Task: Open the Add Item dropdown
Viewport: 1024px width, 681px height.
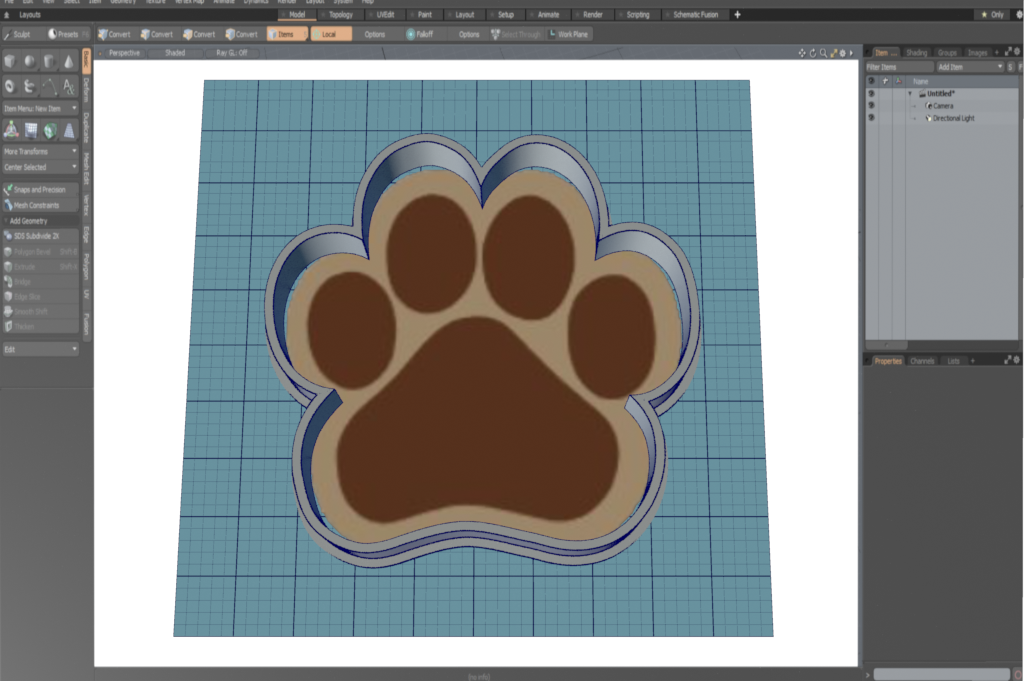Action: tap(969, 66)
